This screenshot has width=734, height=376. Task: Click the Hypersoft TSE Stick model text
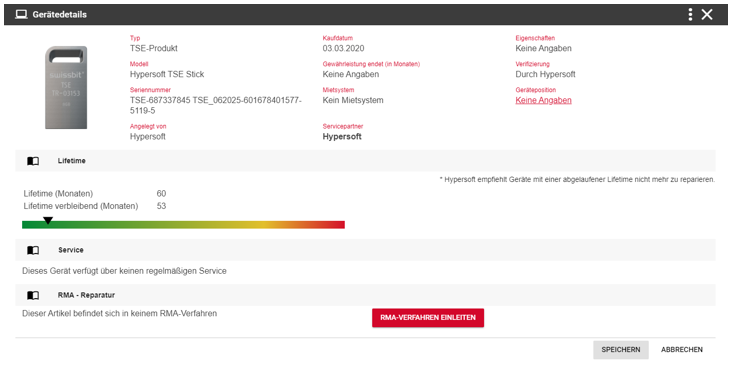click(167, 74)
